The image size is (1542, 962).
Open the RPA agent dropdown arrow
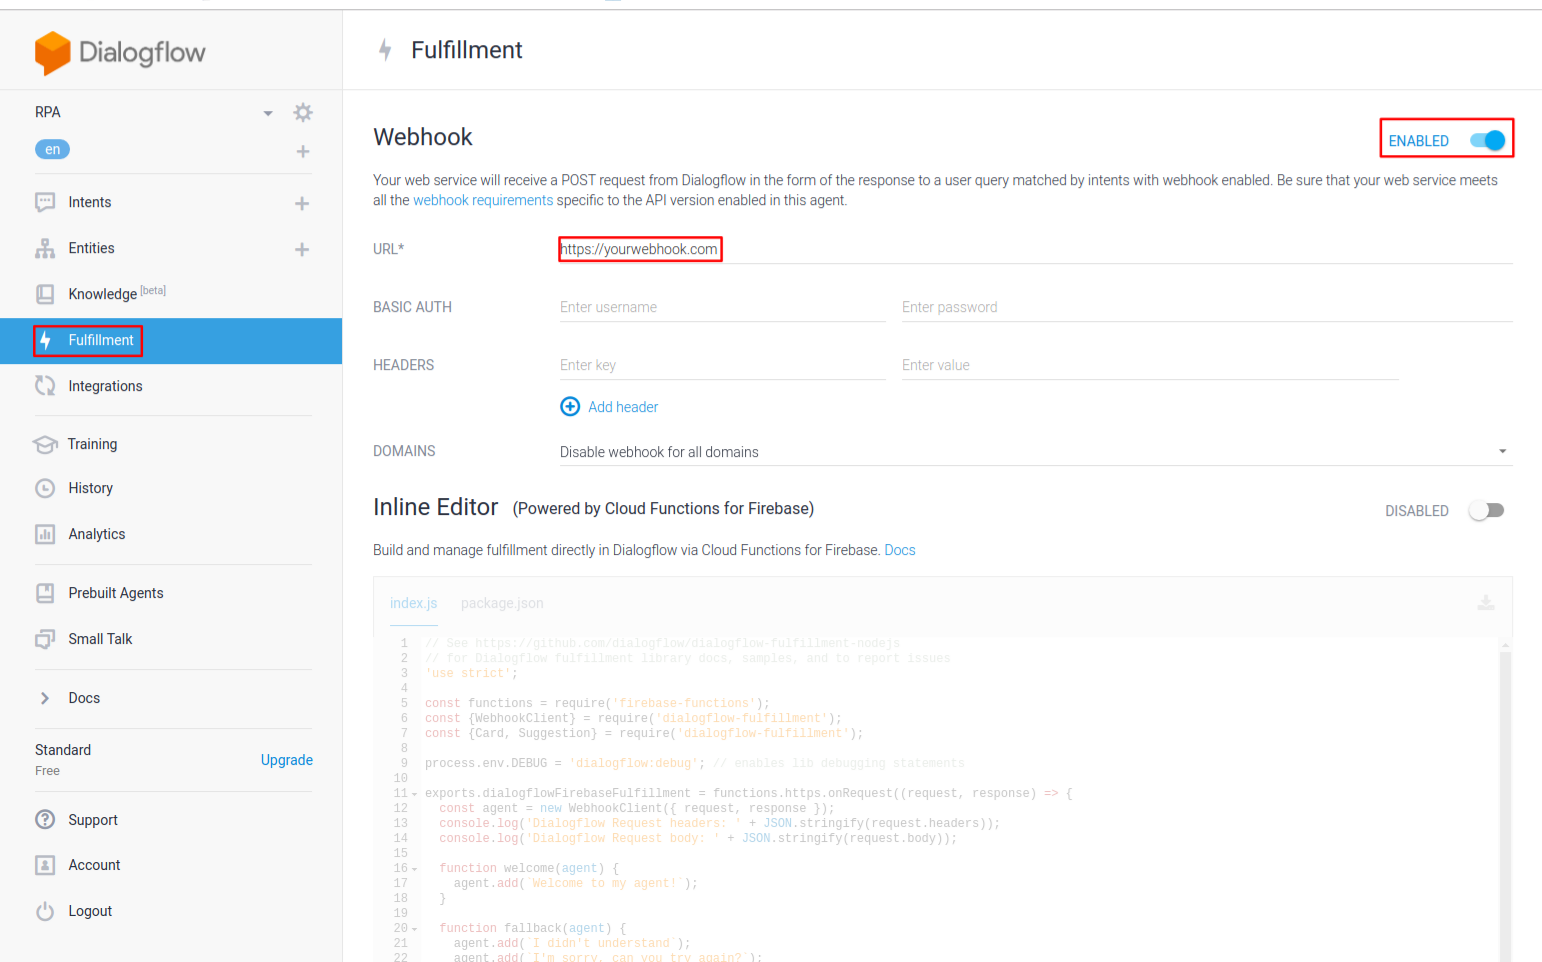point(268,113)
